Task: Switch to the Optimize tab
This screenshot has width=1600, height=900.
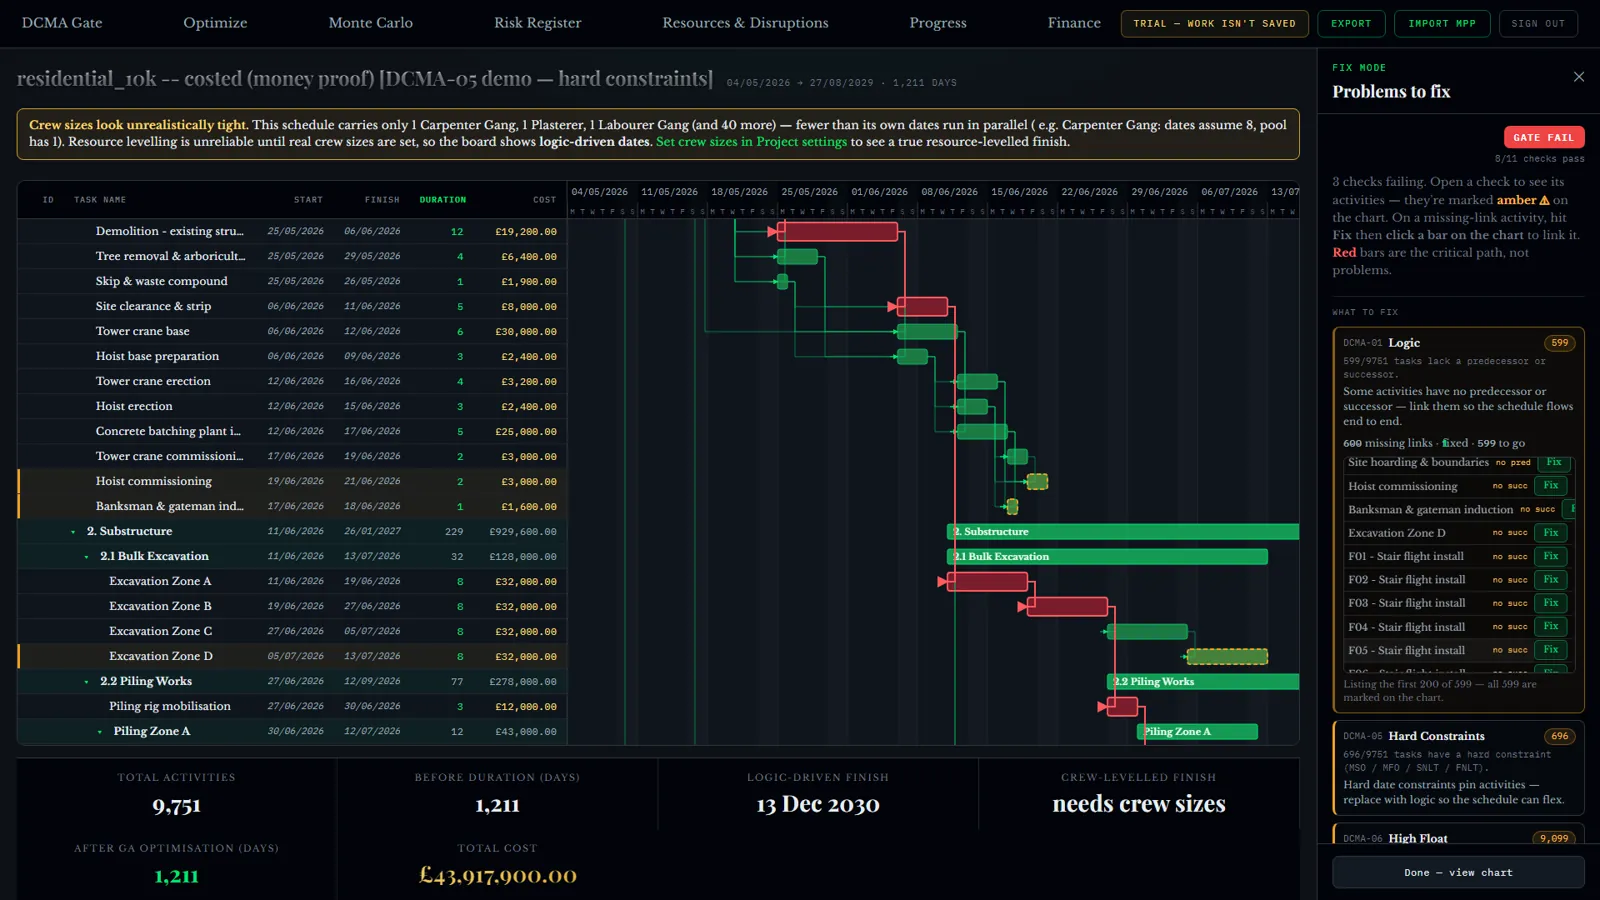Action: coord(215,23)
